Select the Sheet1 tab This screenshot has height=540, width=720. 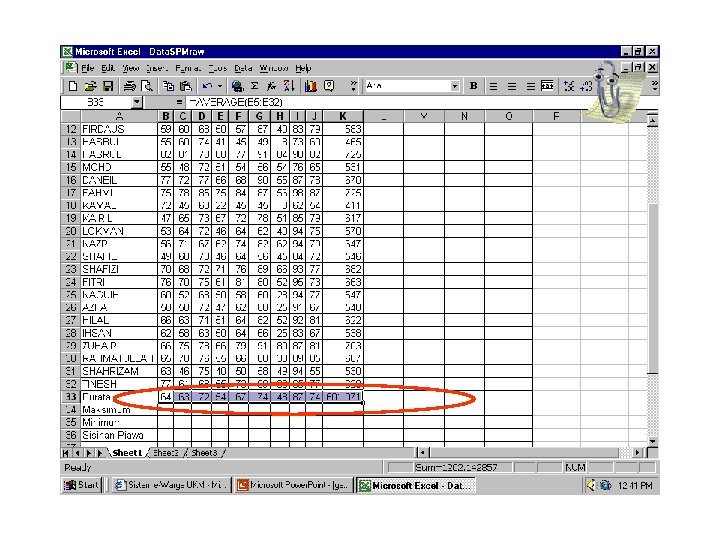click(x=127, y=453)
